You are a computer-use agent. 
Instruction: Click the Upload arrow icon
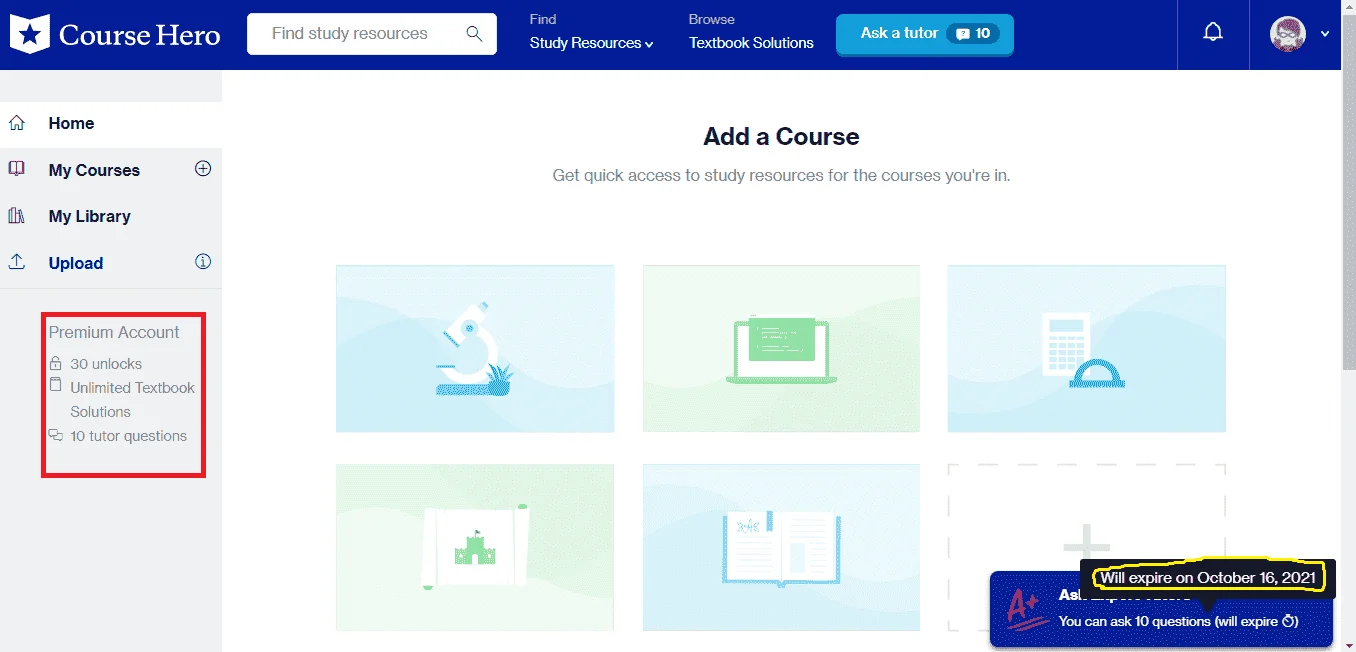pyautogui.click(x=17, y=262)
